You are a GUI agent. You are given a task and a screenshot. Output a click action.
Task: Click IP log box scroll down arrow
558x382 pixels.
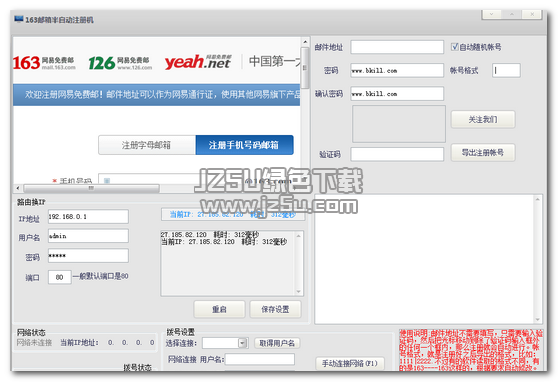coord(298,291)
